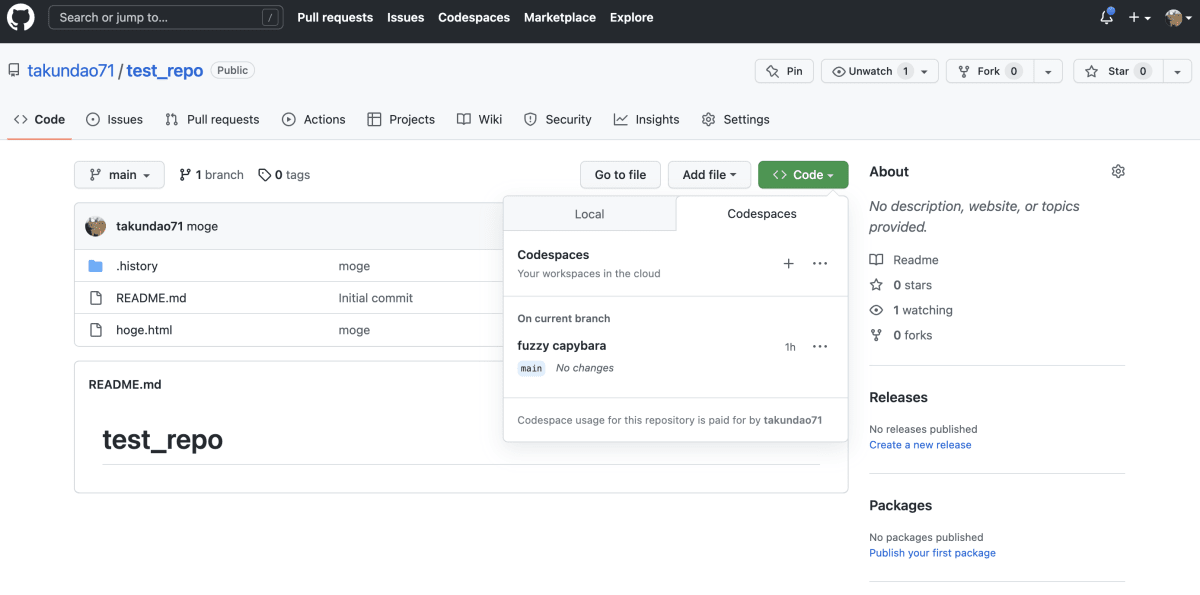The image size is (1200, 595).
Task: Open fuzzy capybara options ellipsis
Action: pos(820,346)
